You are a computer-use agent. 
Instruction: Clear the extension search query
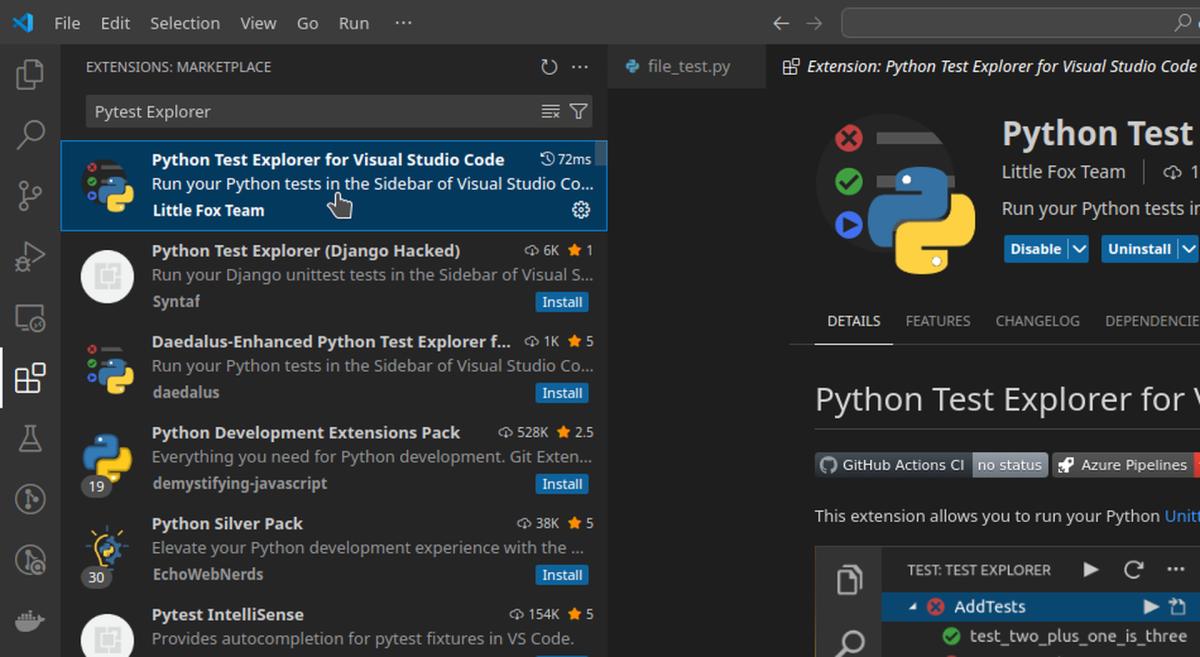(x=549, y=111)
